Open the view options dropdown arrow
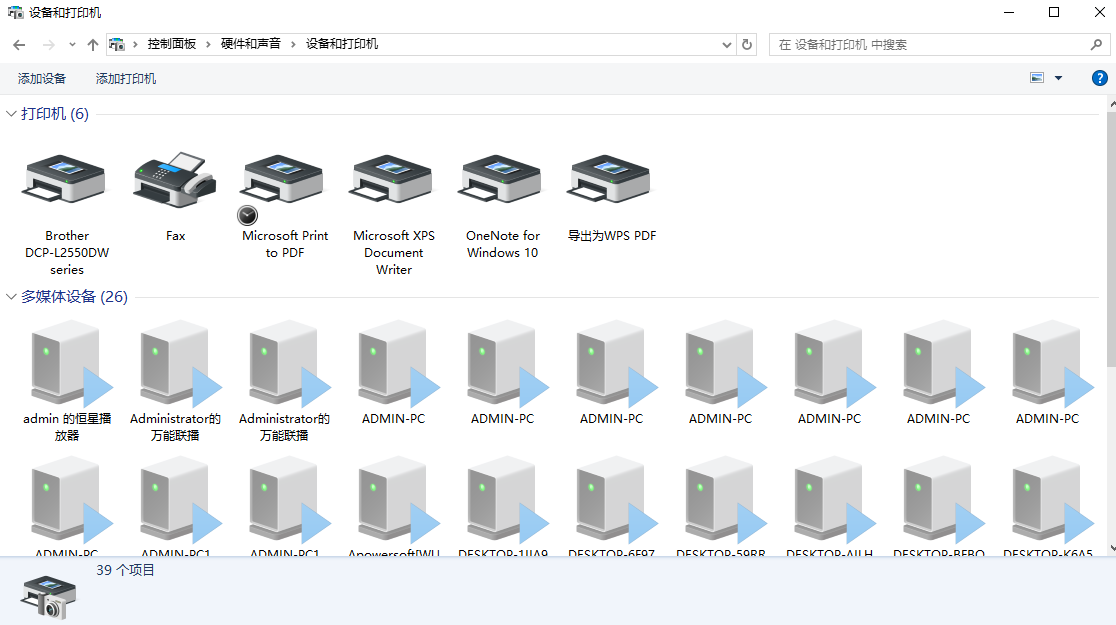 pos(1058,78)
